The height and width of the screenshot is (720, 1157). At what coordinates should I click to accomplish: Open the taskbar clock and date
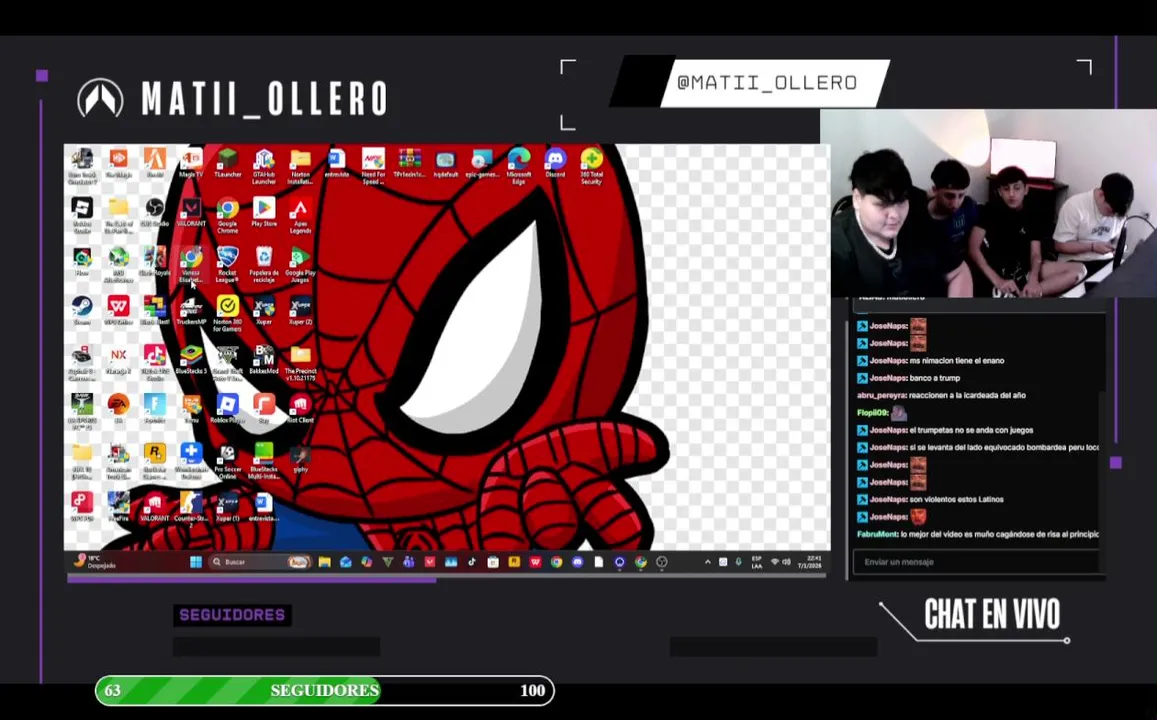click(810, 562)
